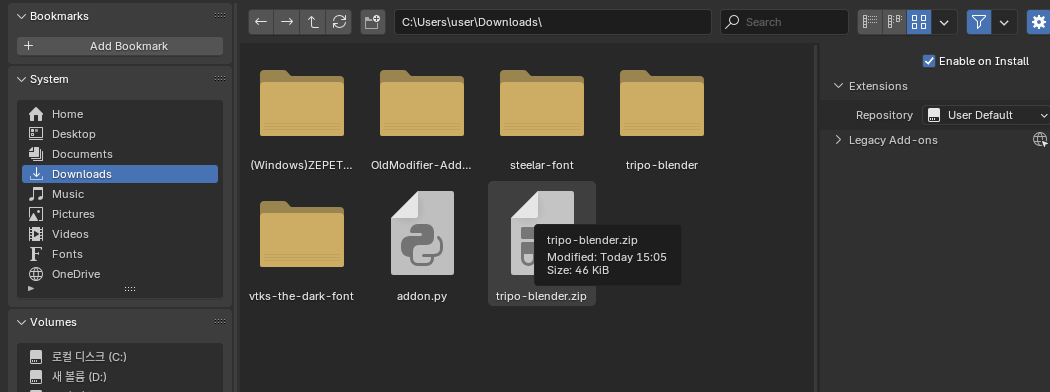The height and width of the screenshot is (392, 1050).
Task: Toggle the options region gear icon
Action: [x=1039, y=22]
